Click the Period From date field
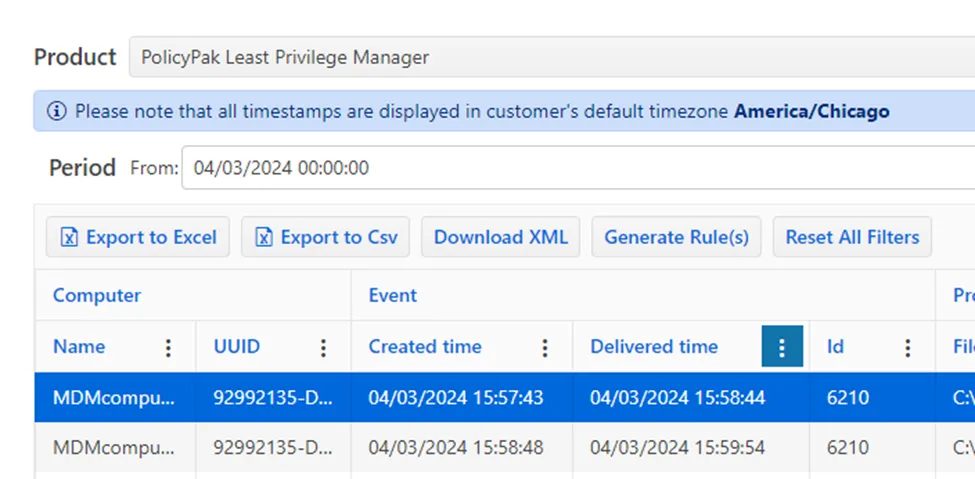The width and height of the screenshot is (975, 479). [x=578, y=168]
